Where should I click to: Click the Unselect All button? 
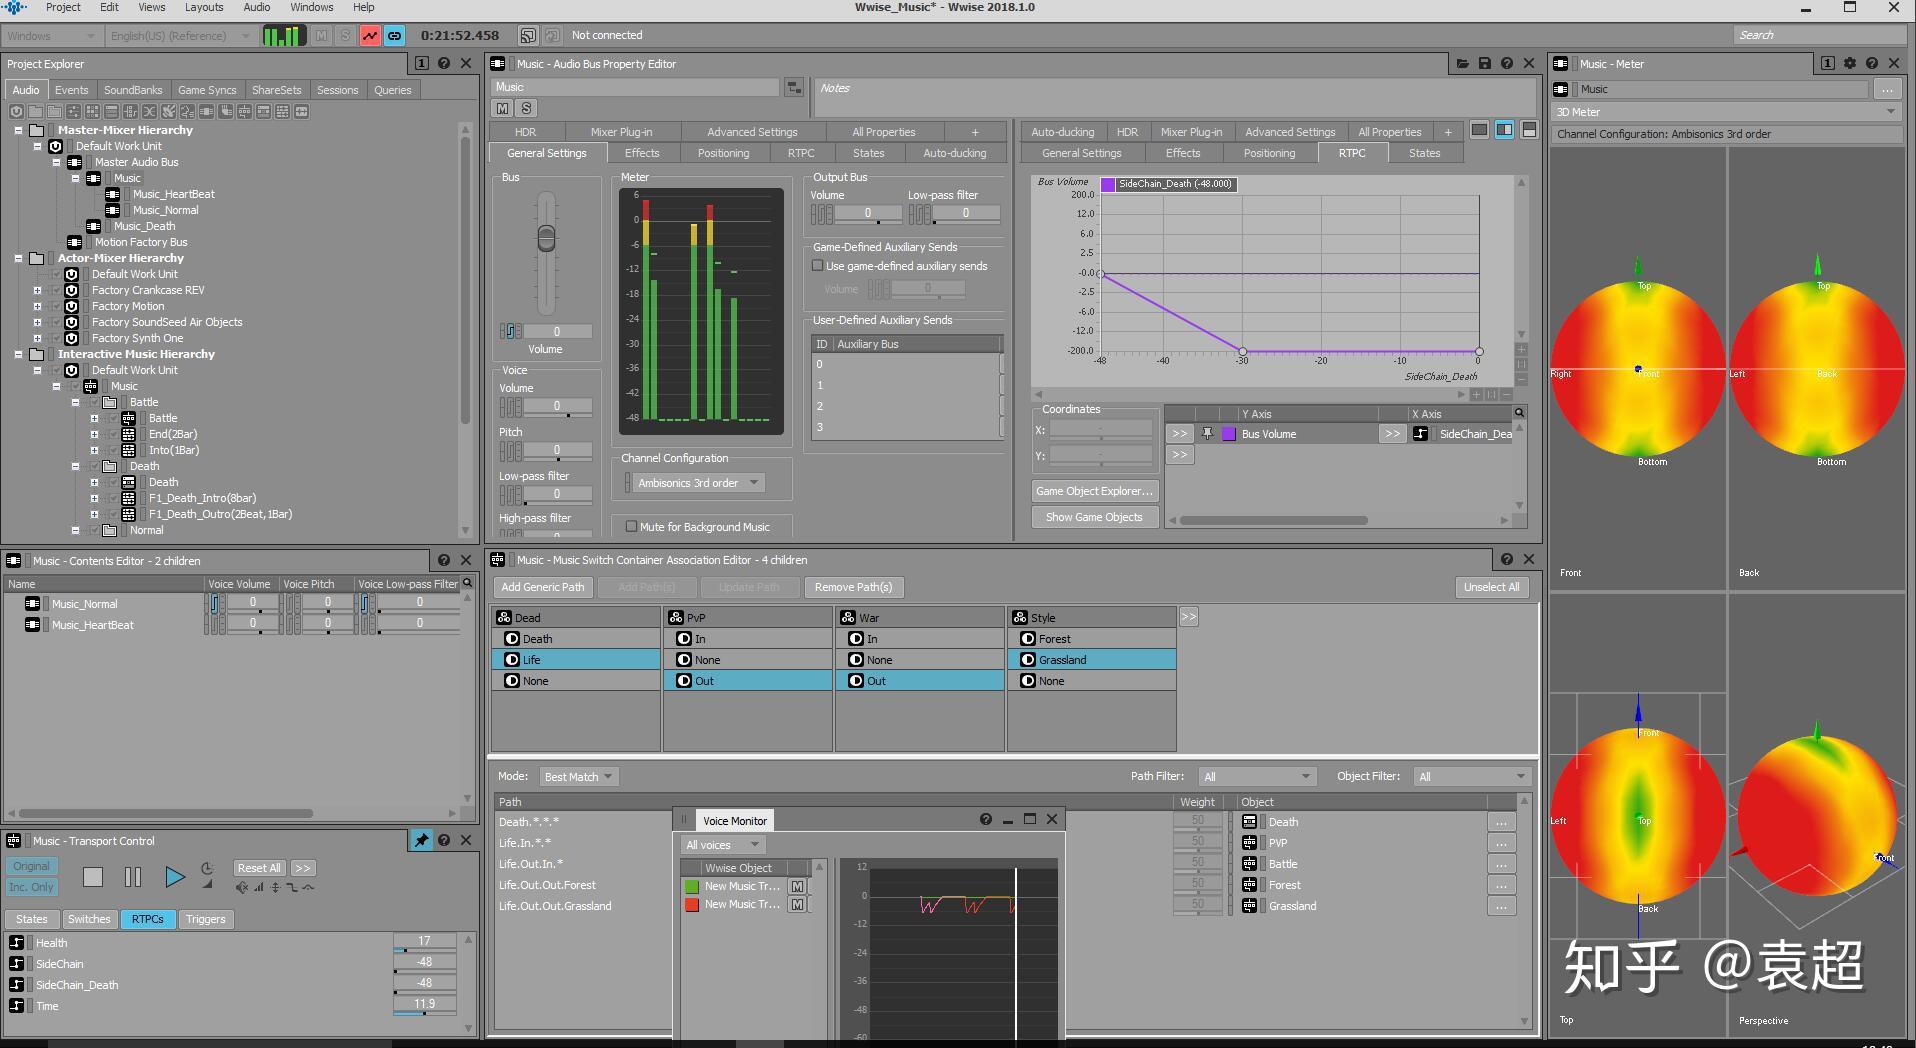click(x=1491, y=587)
